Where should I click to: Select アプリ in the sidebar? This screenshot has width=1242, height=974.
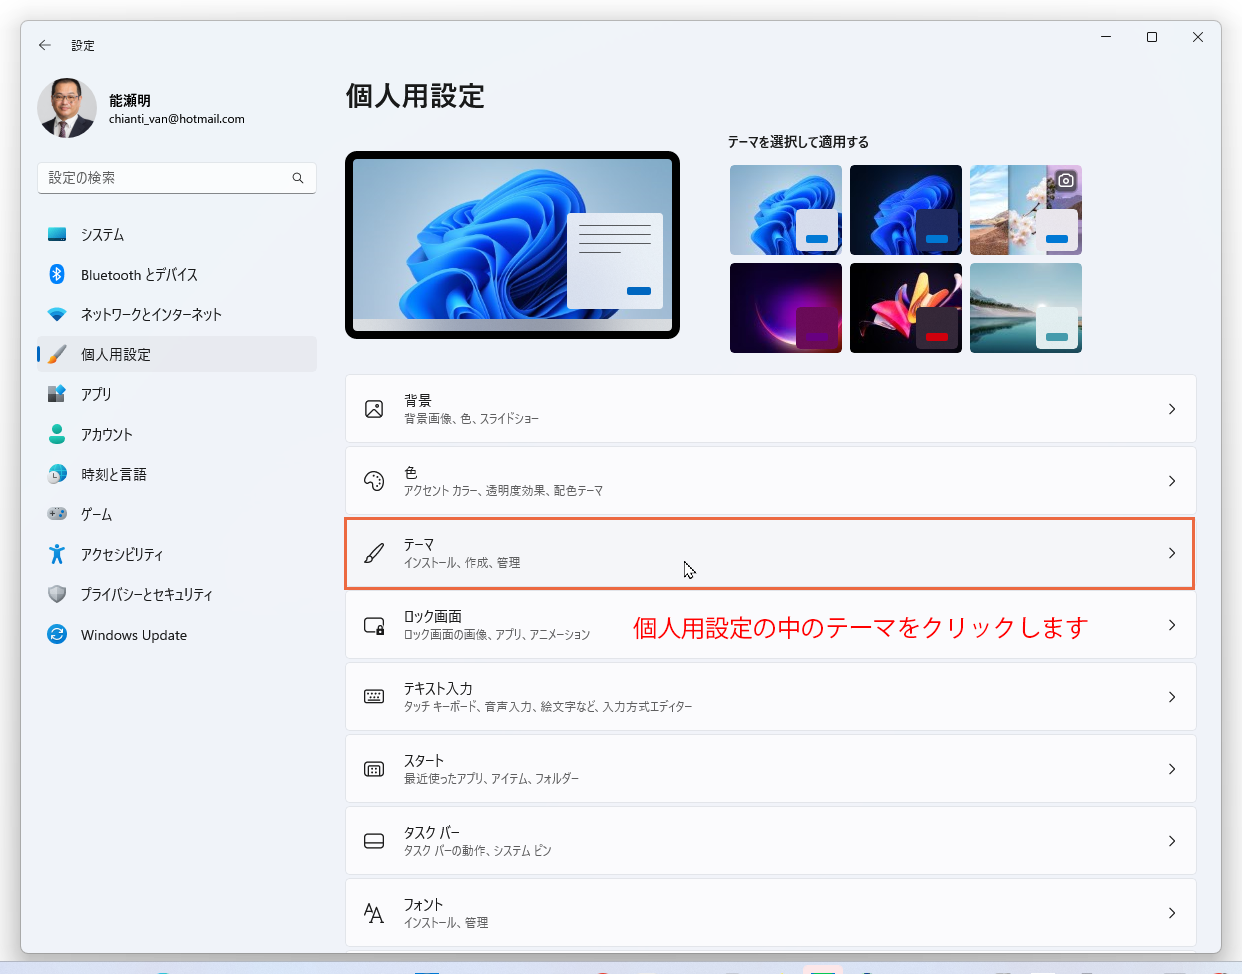click(177, 394)
